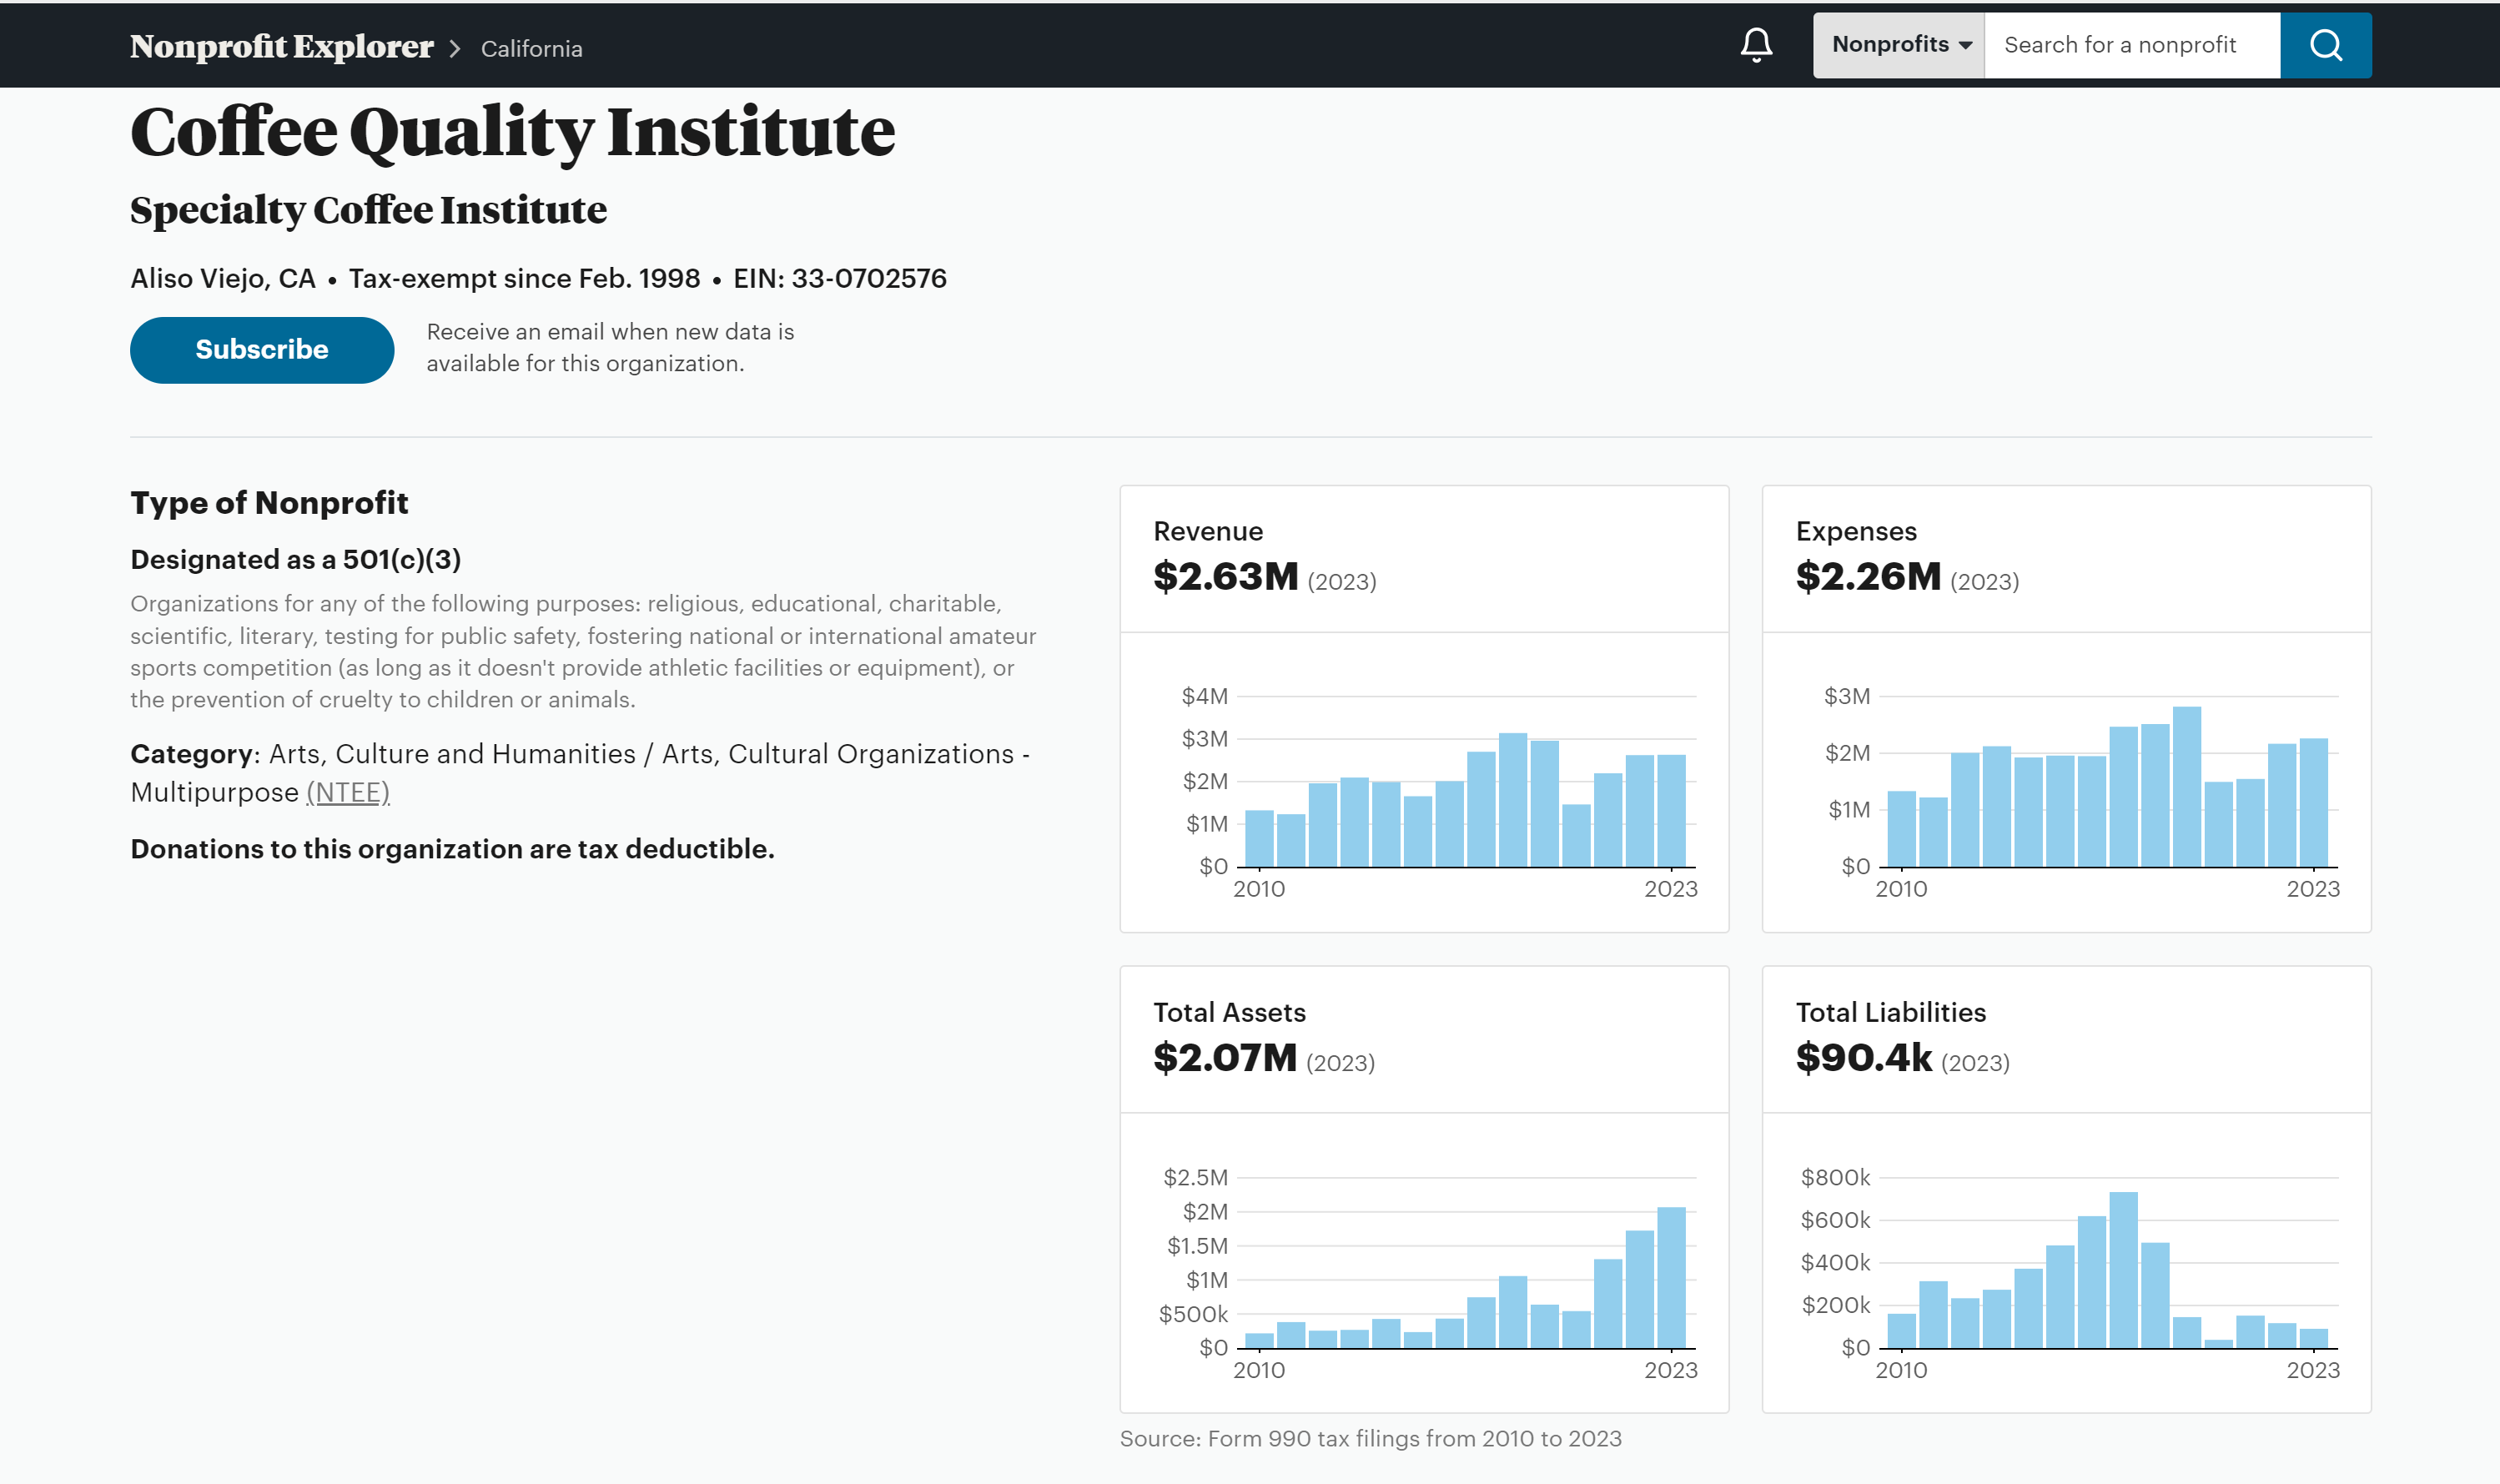Click the $4M axis label in Revenue chart

pos(1204,696)
